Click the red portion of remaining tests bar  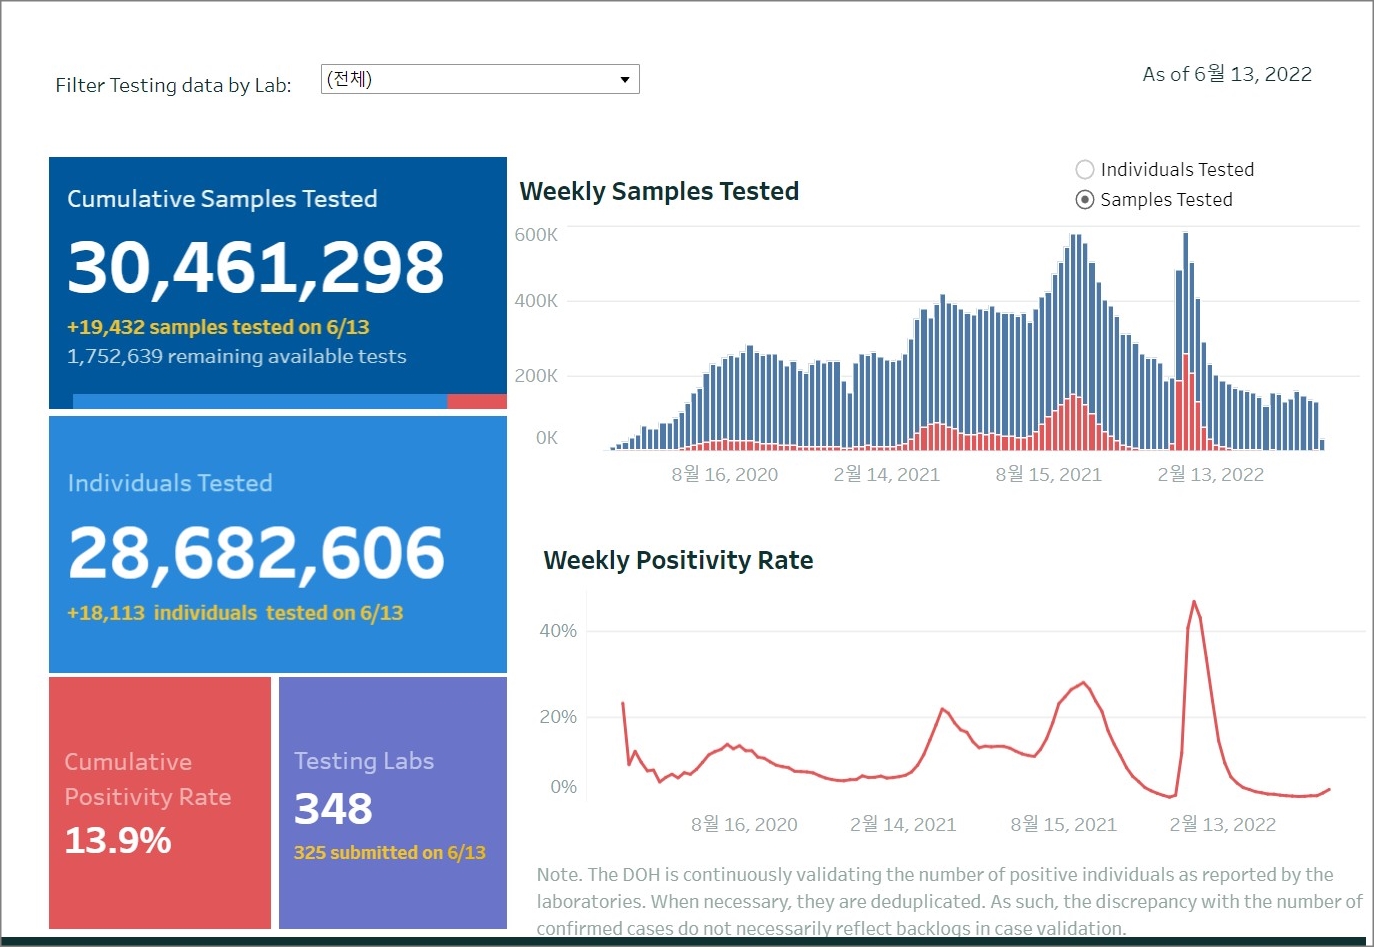tap(477, 401)
